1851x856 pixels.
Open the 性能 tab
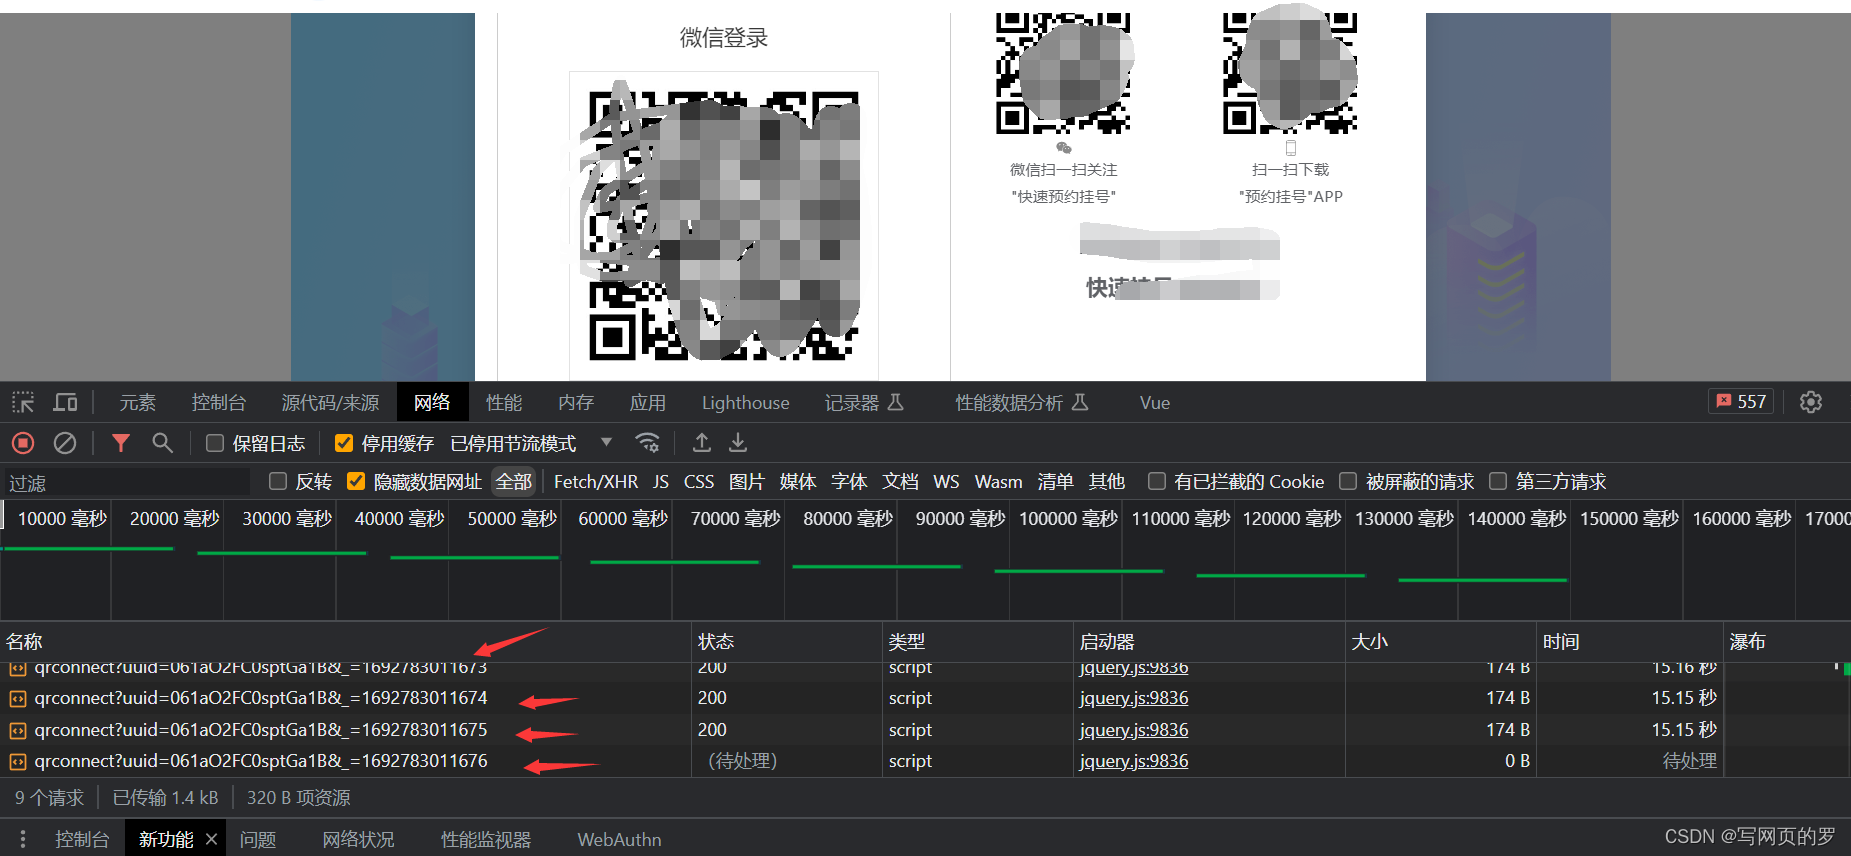point(504,402)
